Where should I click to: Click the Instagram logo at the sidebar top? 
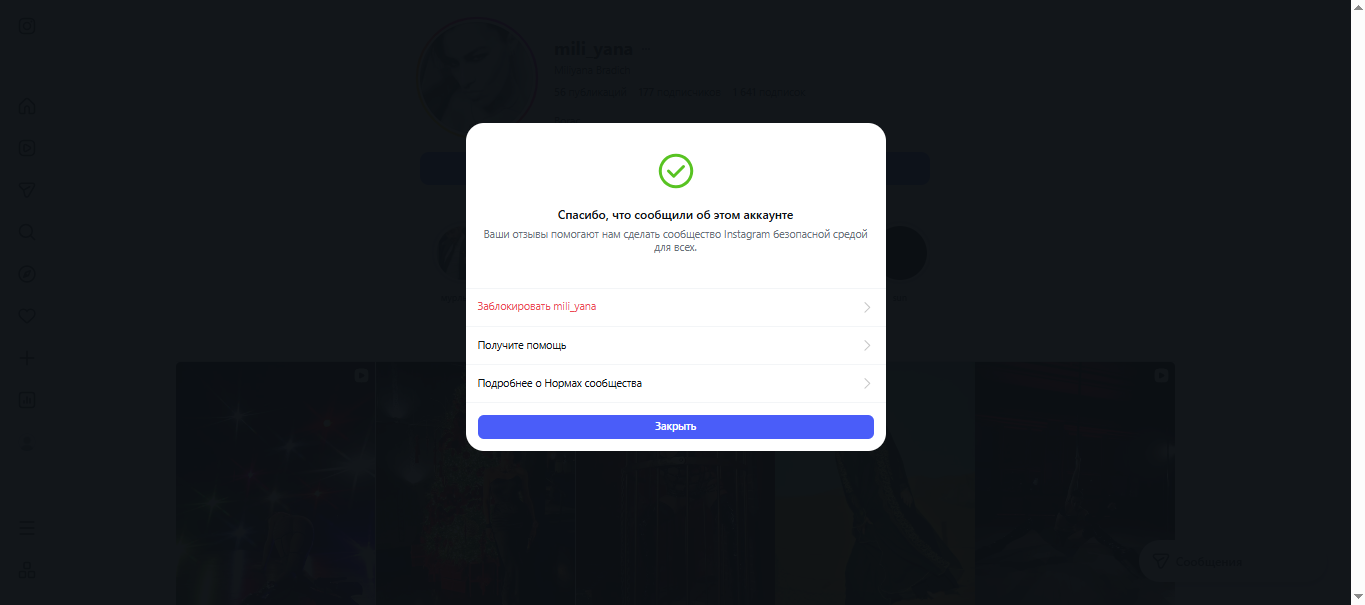click(28, 26)
